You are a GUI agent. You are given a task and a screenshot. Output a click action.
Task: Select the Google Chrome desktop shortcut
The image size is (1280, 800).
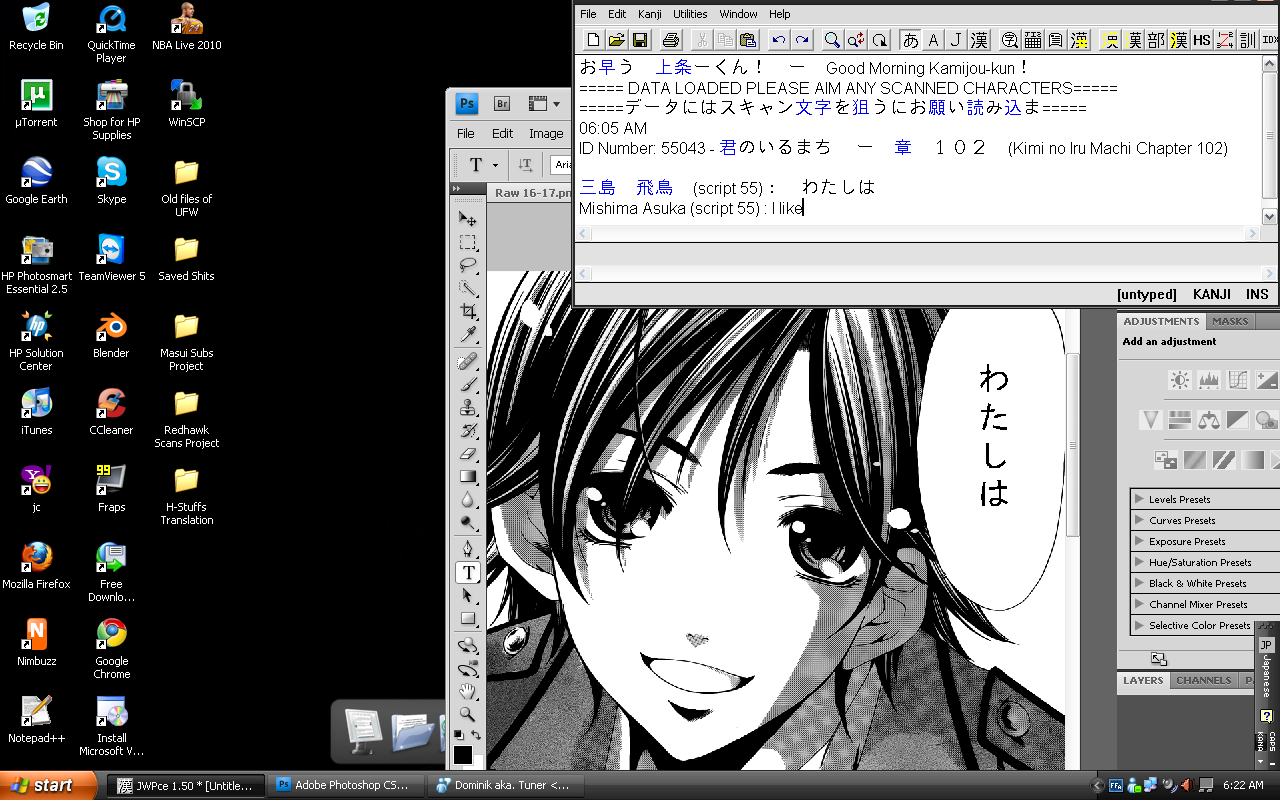[x=112, y=648]
